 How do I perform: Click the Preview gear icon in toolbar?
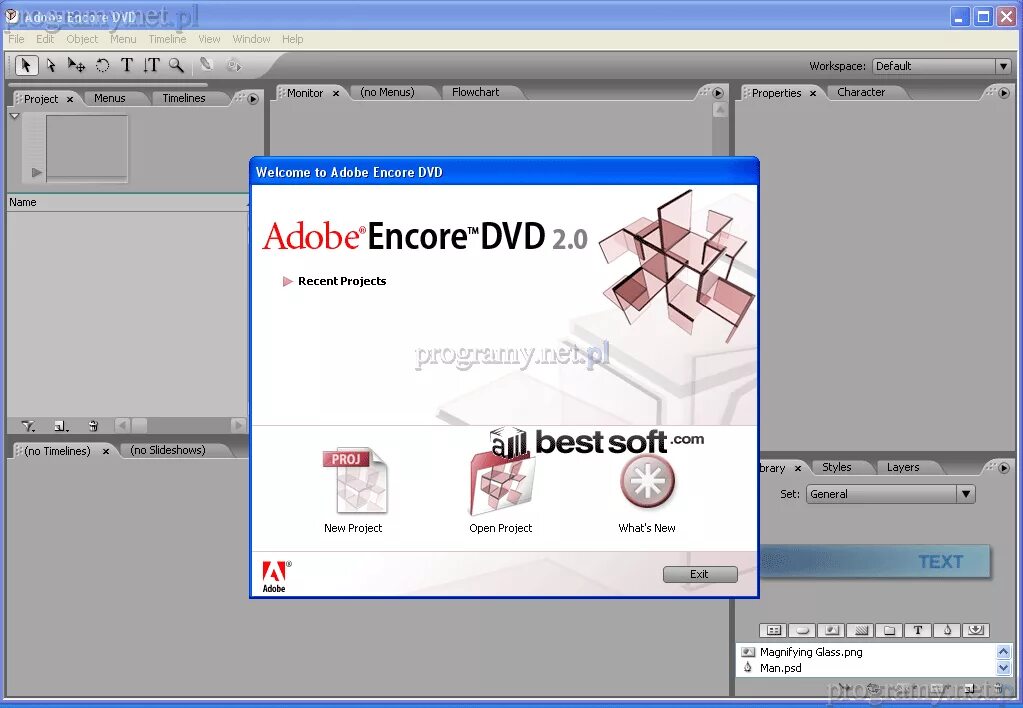point(234,65)
